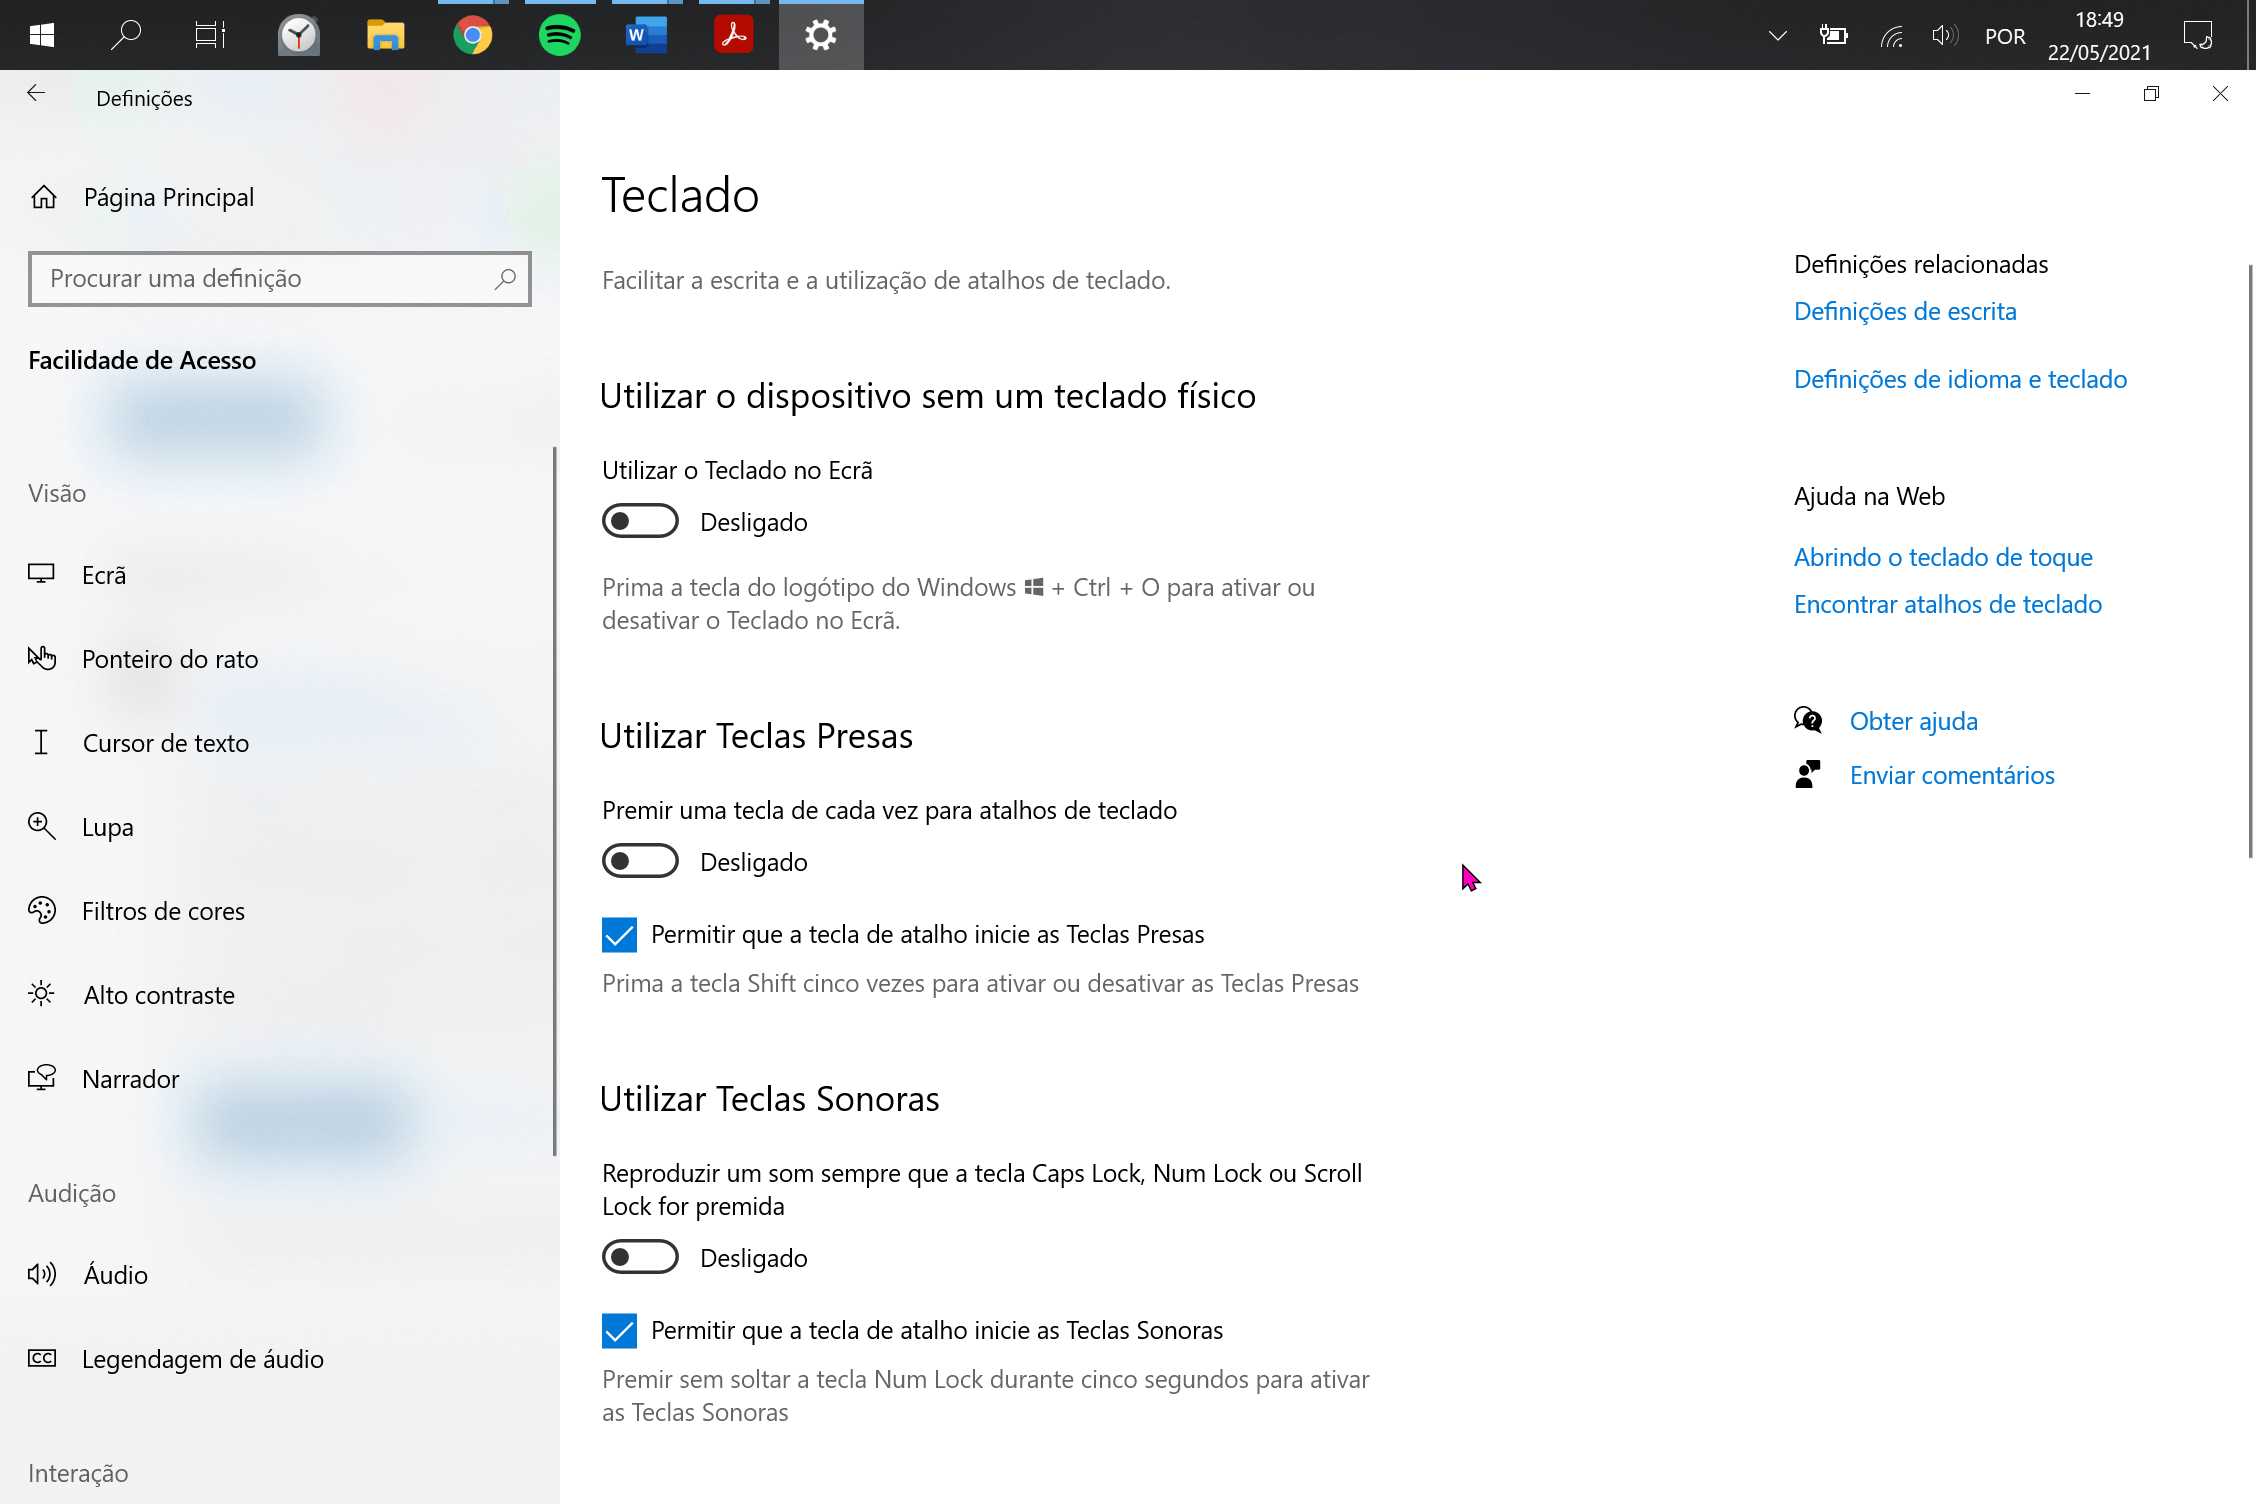Open the Lupa magnifier settings
Image resolution: width=2256 pixels, height=1504 pixels.
tap(107, 827)
